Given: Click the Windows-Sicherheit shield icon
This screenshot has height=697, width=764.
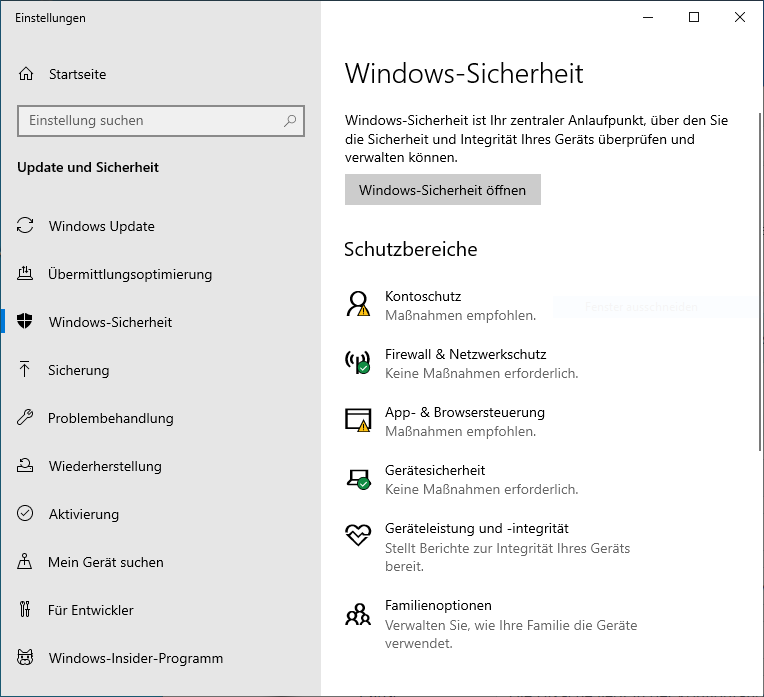Looking at the screenshot, I should pyautogui.click(x=24, y=321).
